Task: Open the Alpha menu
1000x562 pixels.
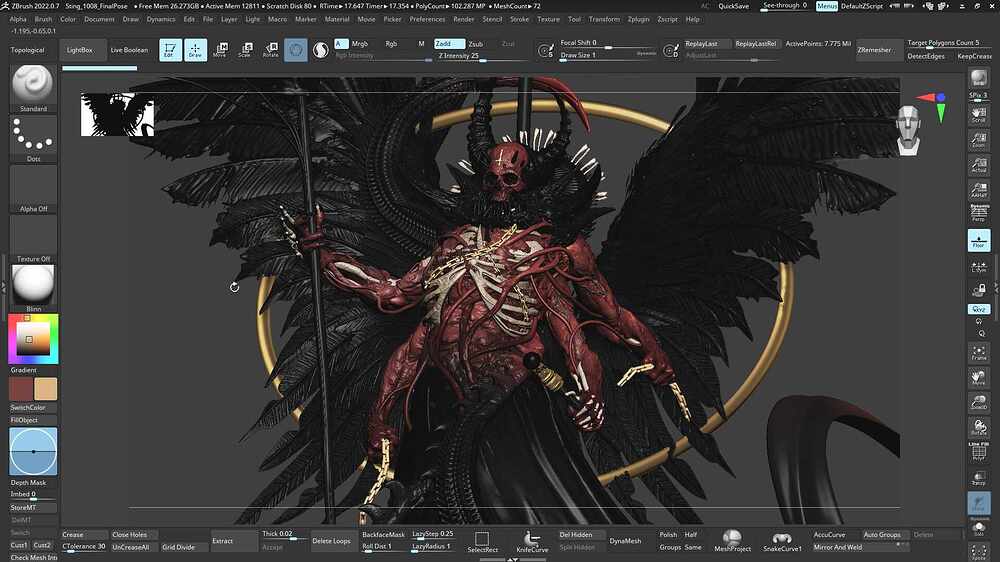Action: pos(18,19)
